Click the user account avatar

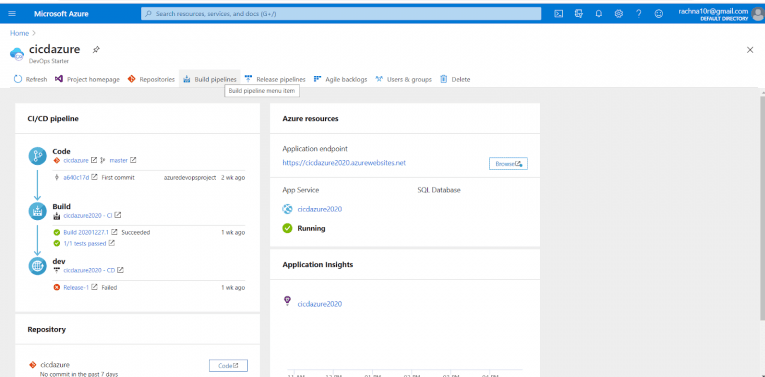758,14
